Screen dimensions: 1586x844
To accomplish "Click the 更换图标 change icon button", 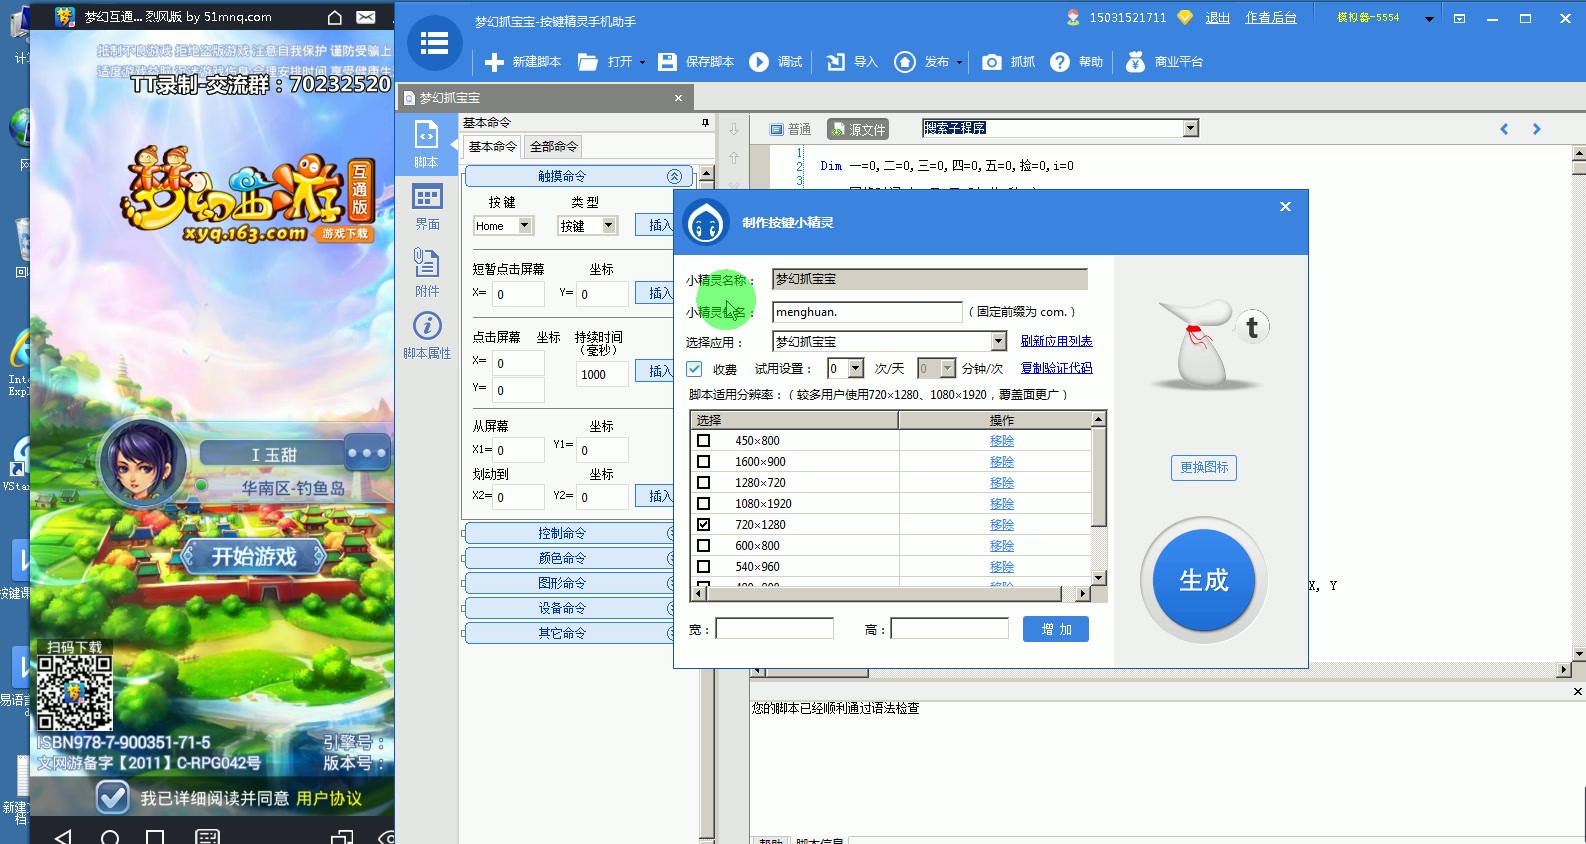I will 1203,468.
